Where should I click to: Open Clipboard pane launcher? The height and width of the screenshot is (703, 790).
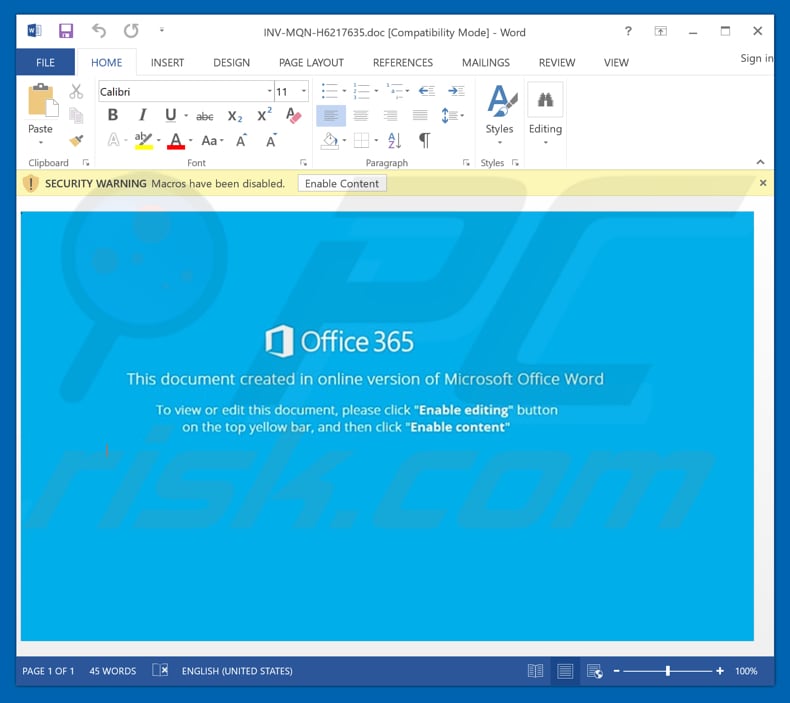point(86,163)
